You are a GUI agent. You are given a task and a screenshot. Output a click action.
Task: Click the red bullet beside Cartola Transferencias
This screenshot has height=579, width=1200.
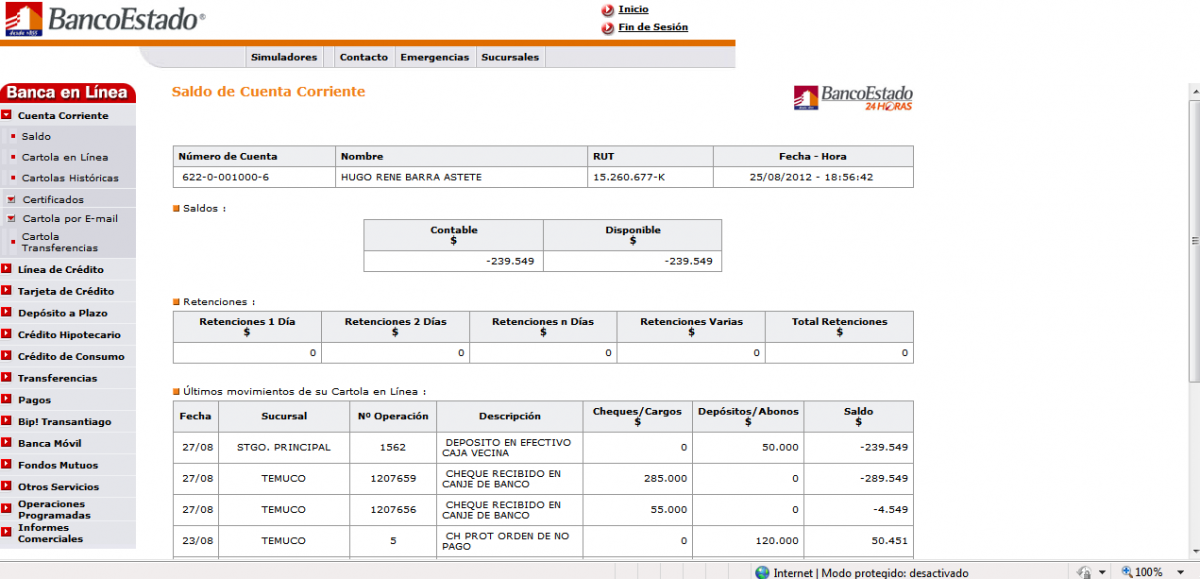click(13, 242)
